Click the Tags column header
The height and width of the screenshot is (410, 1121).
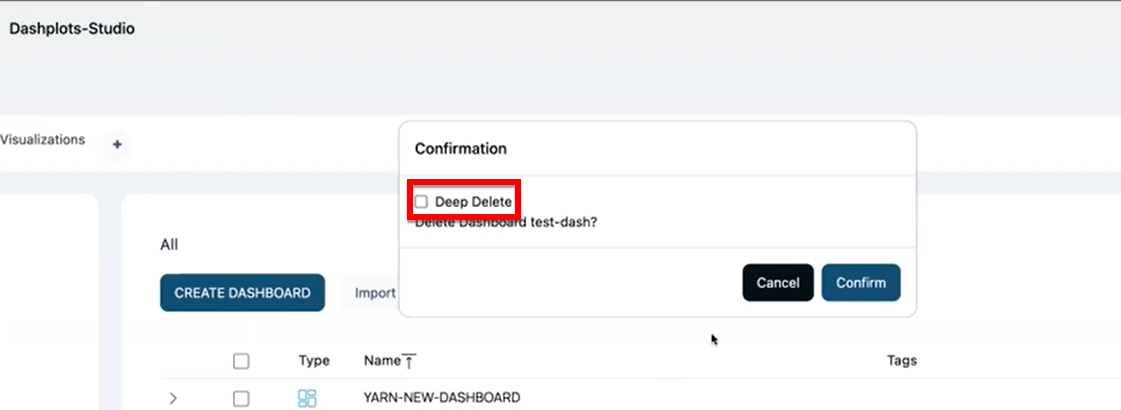pyautogui.click(x=901, y=361)
